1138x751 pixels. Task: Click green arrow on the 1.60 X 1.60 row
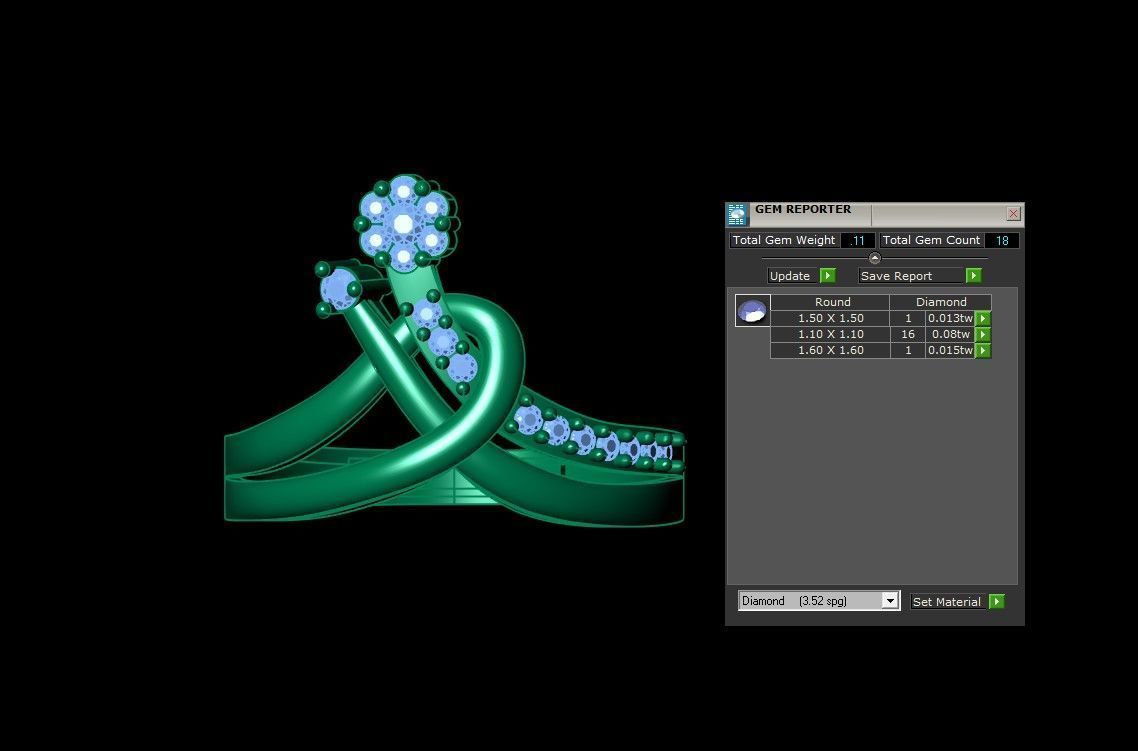click(x=983, y=350)
